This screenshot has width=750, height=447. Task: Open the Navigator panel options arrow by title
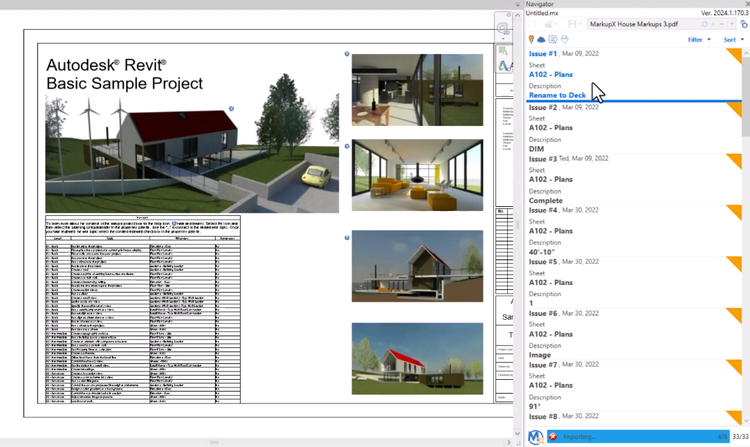point(518,4)
